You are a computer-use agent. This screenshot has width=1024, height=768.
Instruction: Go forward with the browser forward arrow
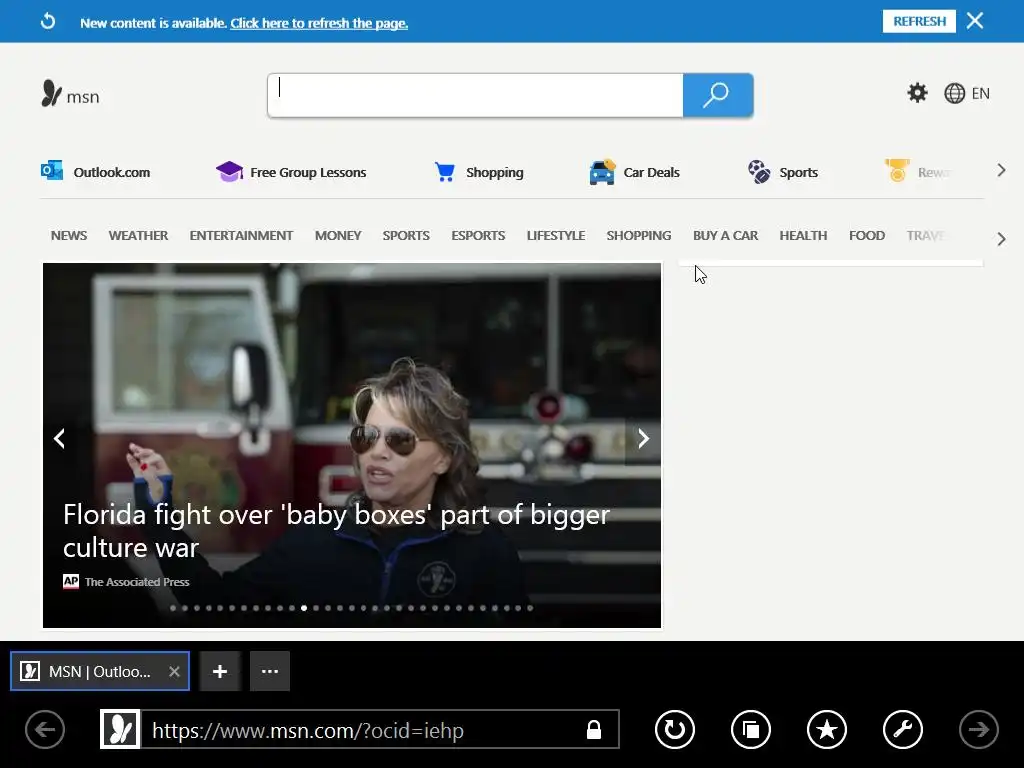coord(979,729)
